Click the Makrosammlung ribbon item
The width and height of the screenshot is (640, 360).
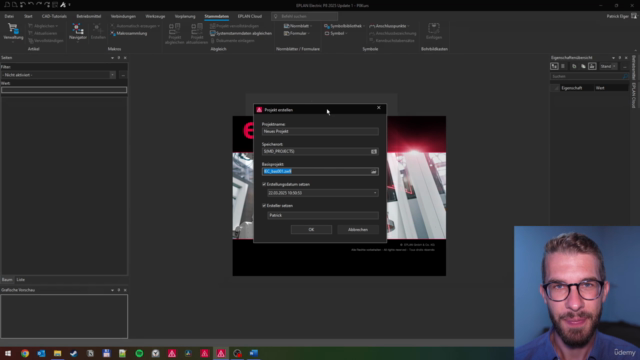[x=129, y=33]
